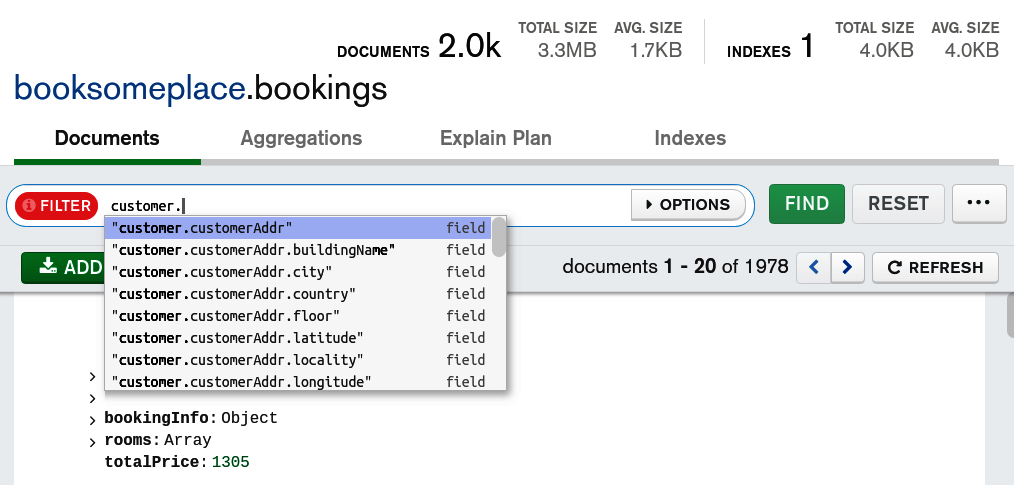Expand the bookingInfo Object field

pos(93,419)
